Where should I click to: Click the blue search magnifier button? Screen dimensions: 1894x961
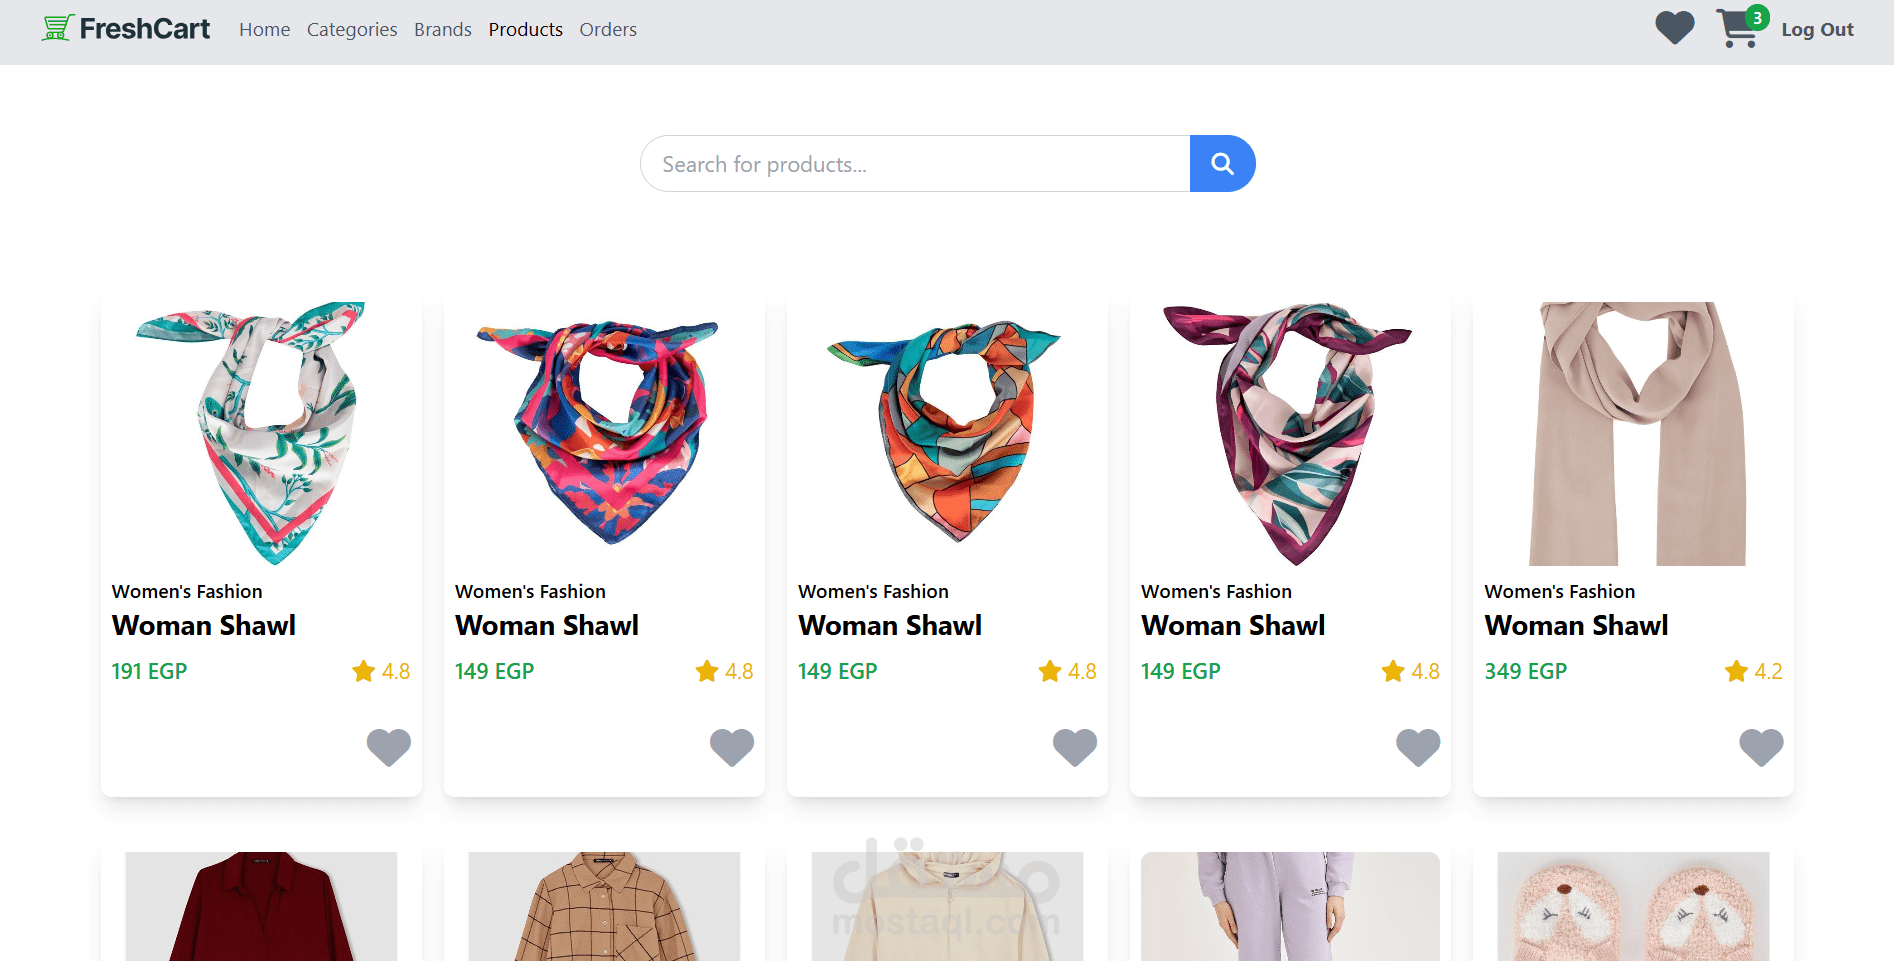(x=1222, y=164)
